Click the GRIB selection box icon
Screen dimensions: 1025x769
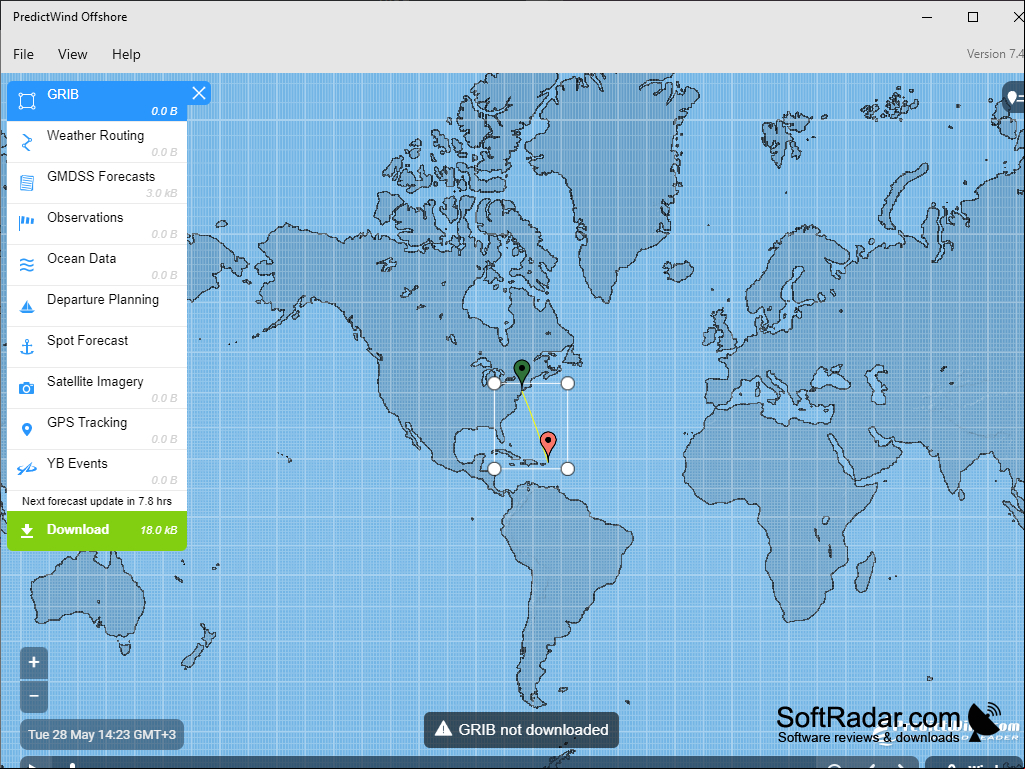[27, 101]
